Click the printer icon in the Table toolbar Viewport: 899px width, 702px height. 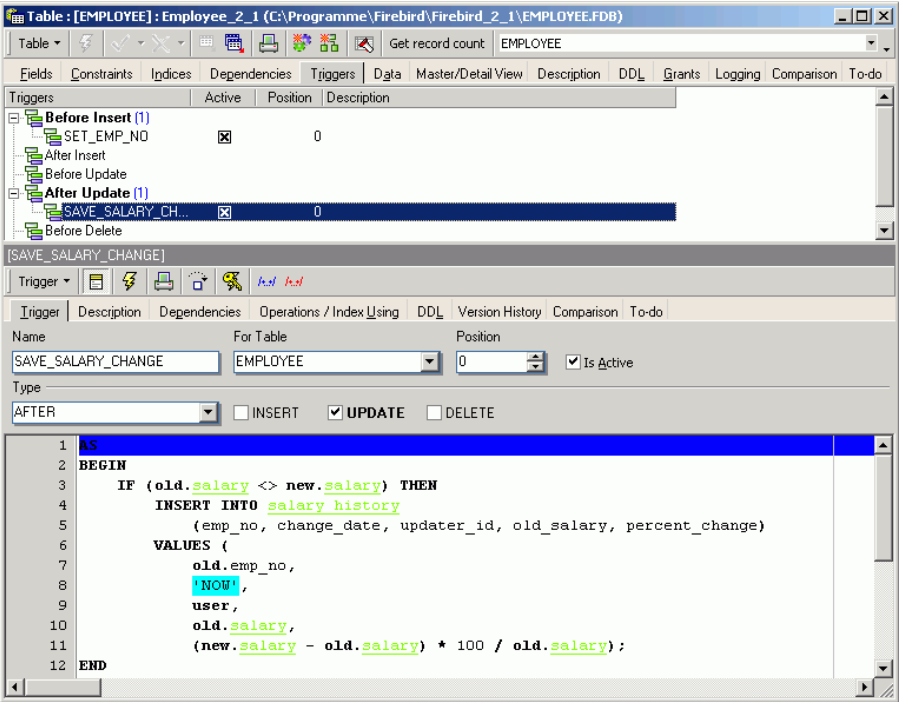coord(268,43)
